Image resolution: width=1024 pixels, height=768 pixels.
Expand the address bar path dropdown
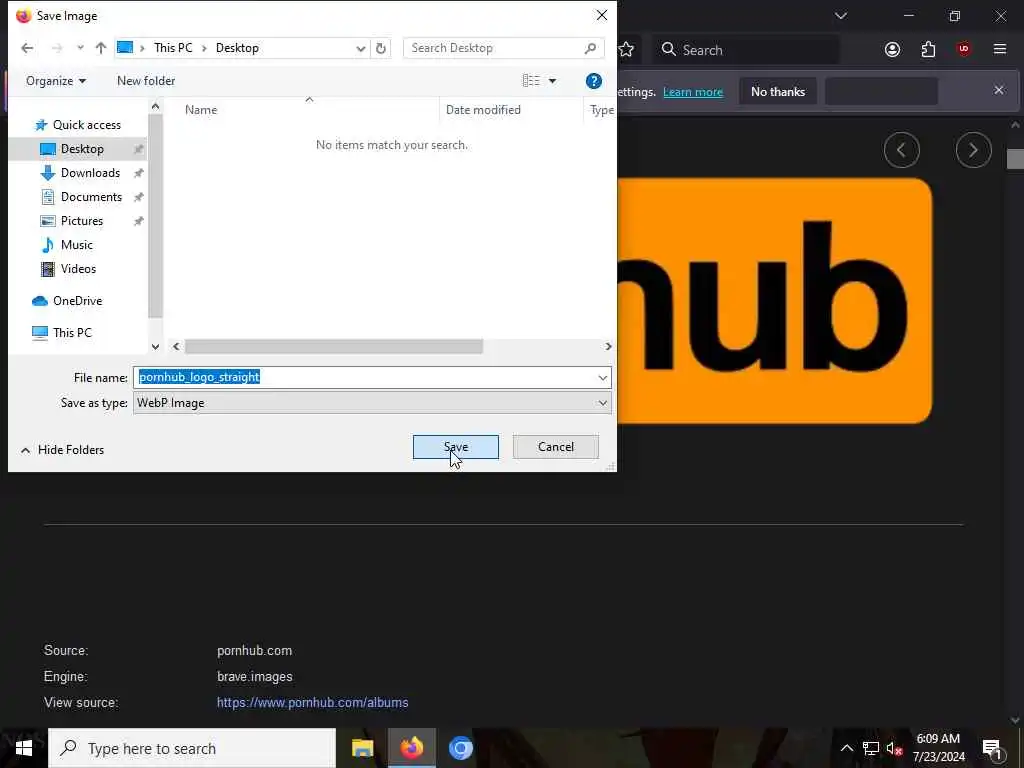click(x=360, y=48)
